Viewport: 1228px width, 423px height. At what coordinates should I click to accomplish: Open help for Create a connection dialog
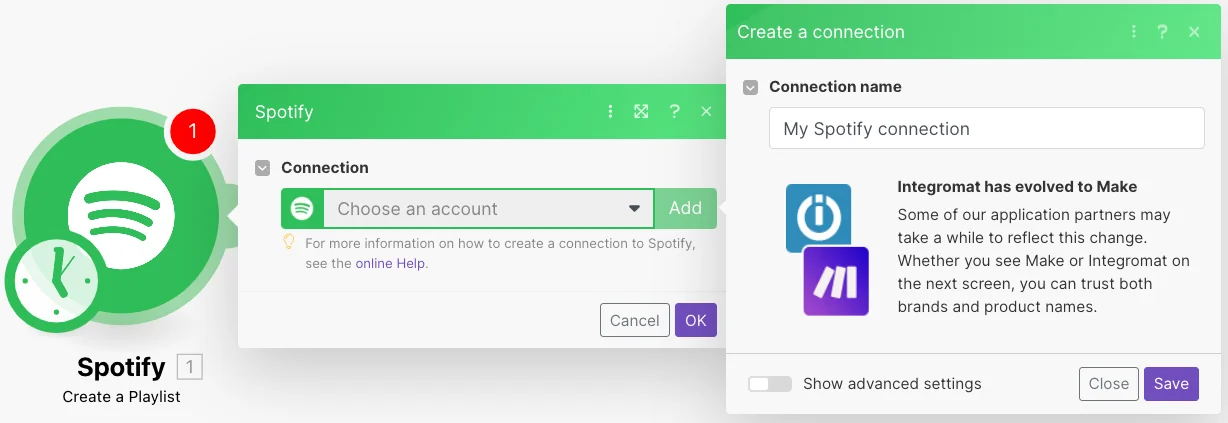tap(1162, 32)
